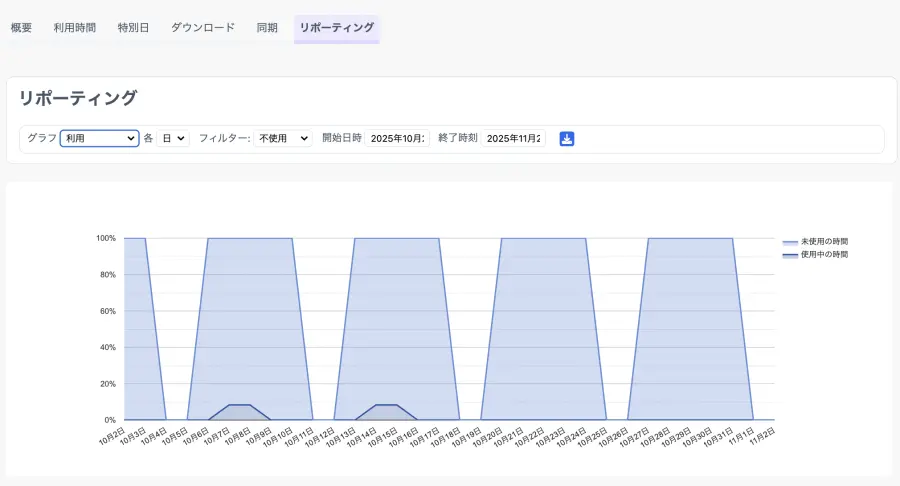This screenshot has width=900, height=486.
Task: Open the フィルター dropdown showing 不使用
Action: 283,139
